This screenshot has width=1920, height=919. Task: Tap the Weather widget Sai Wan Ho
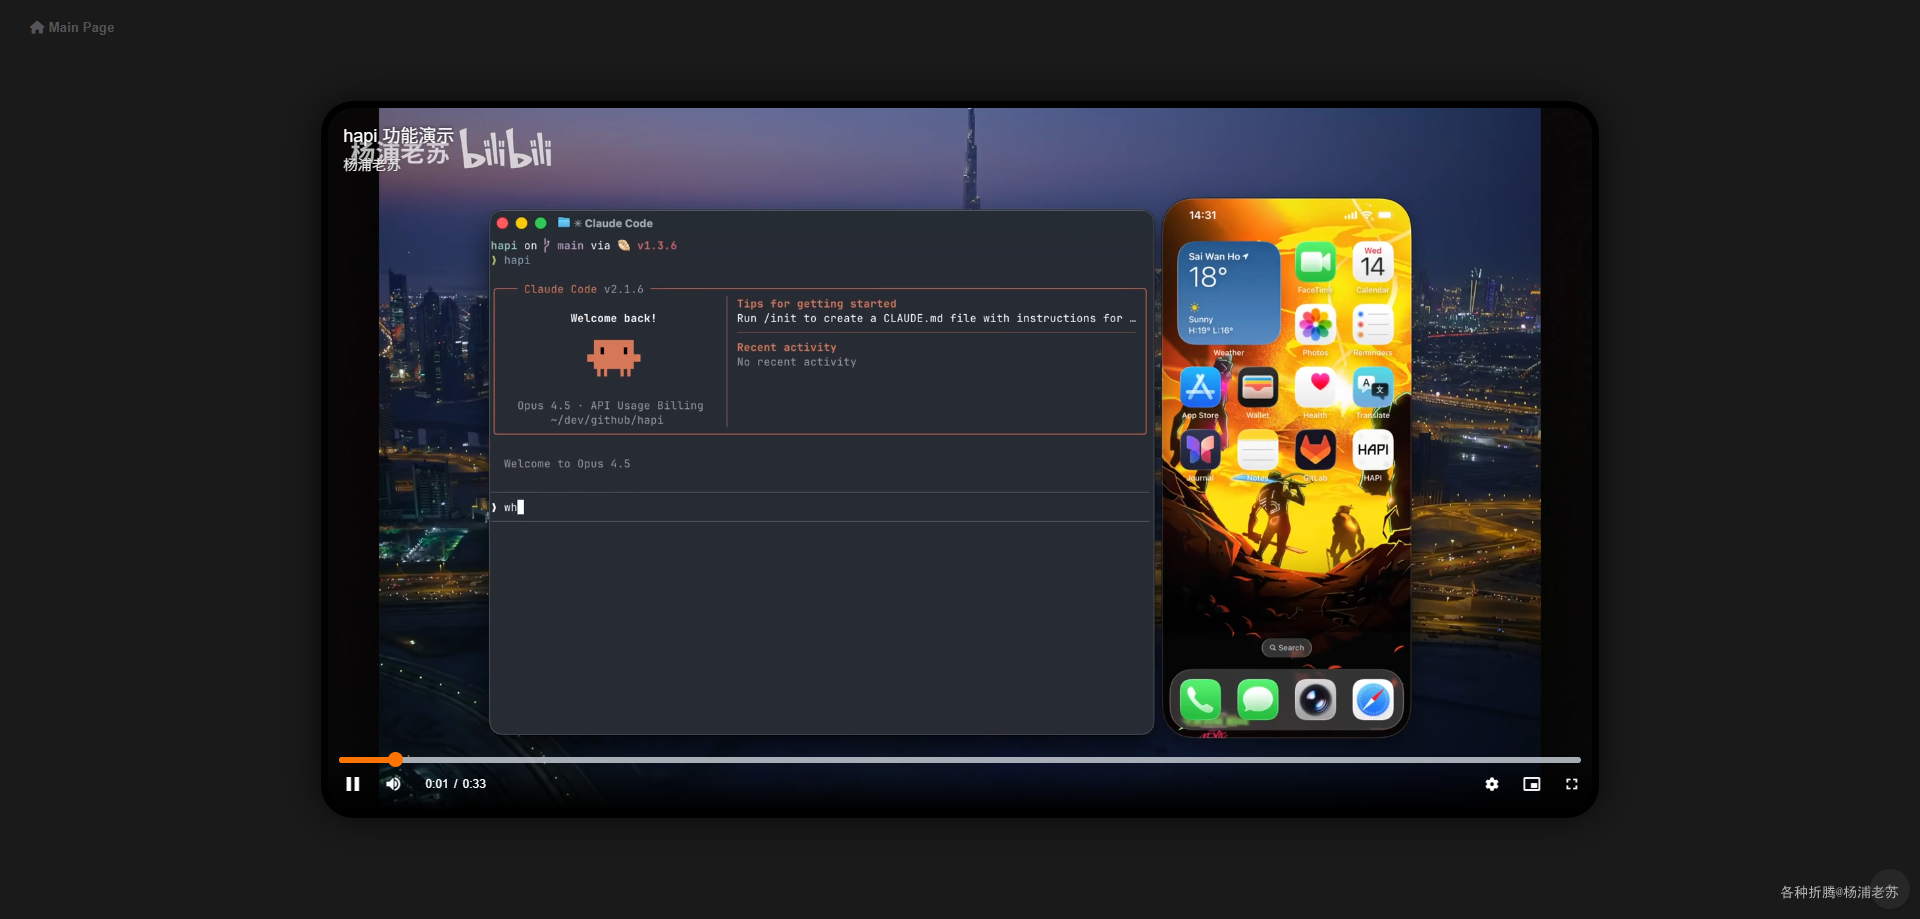pos(1229,293)
